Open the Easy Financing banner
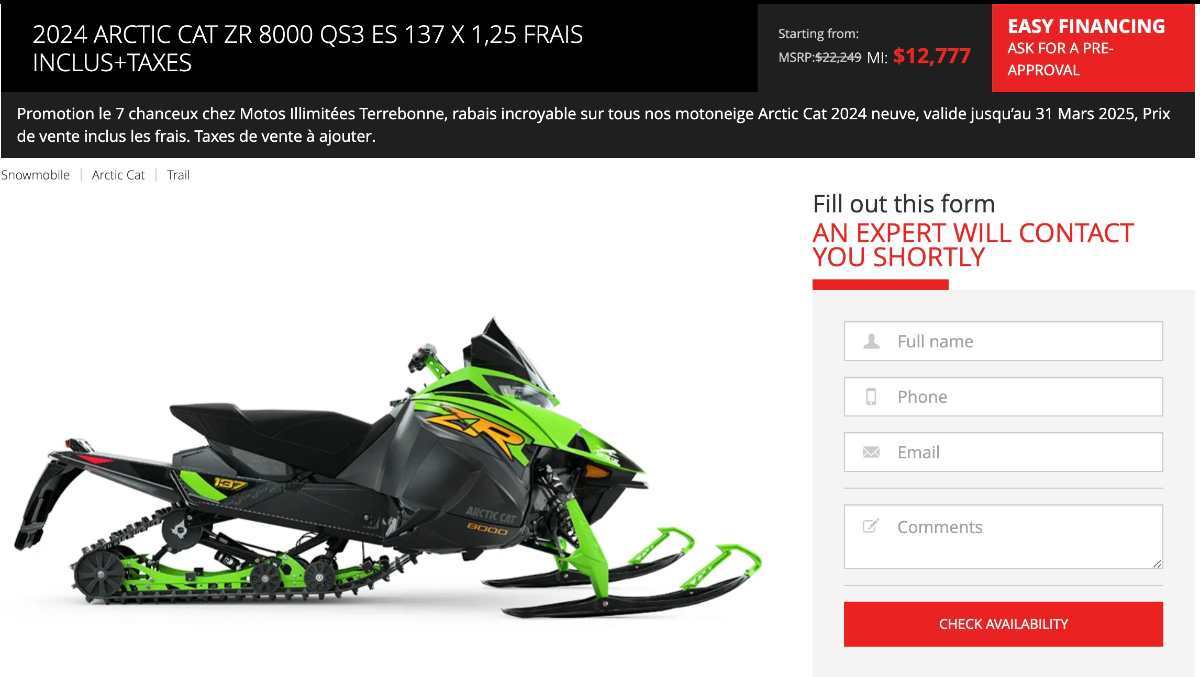The width and height of the screenshot is (1200, 677). click(1094, 48)
